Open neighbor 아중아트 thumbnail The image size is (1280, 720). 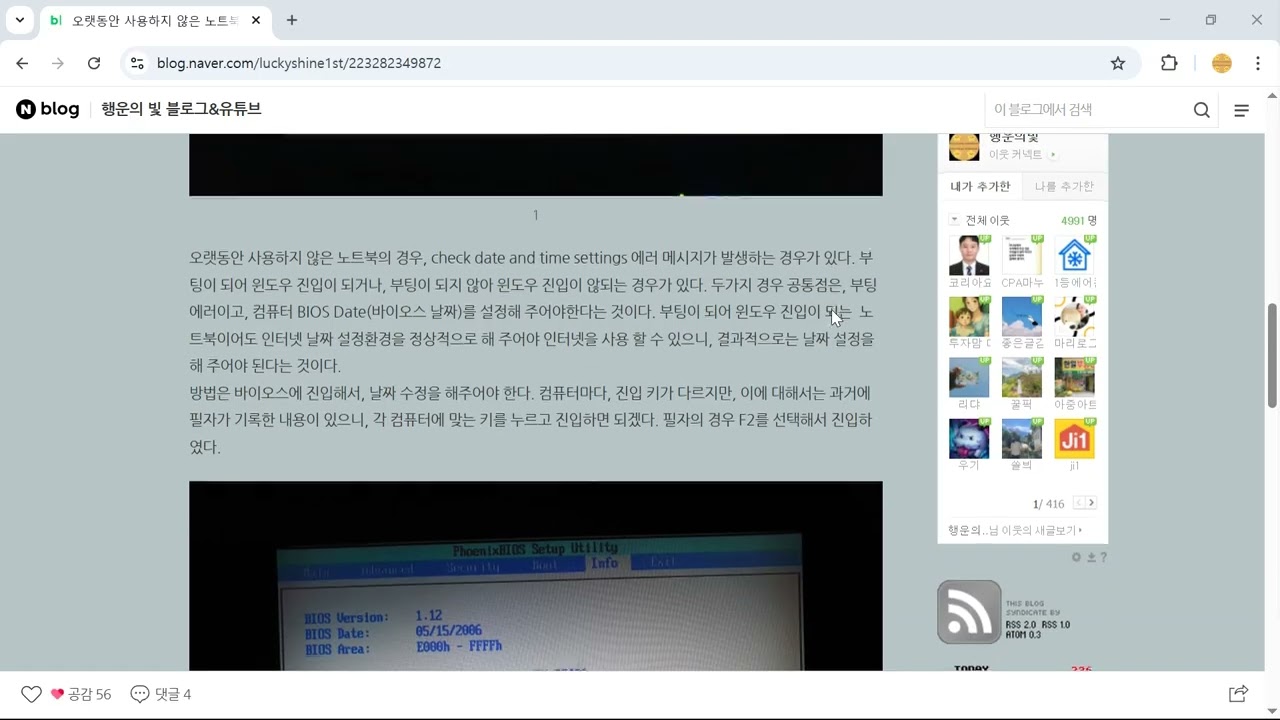[x=1075, y=378]
